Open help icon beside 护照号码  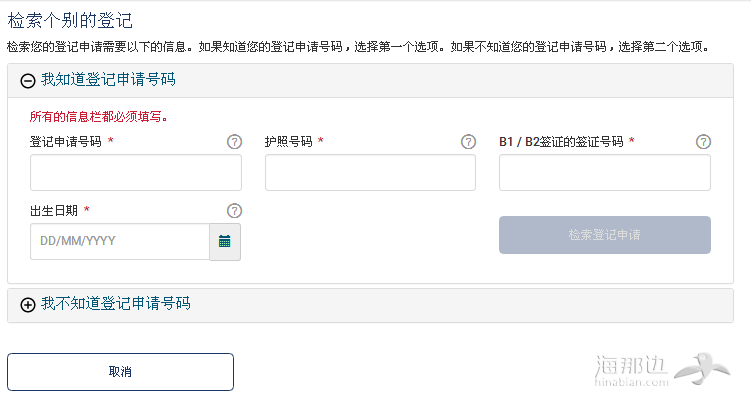click(468, 142)
